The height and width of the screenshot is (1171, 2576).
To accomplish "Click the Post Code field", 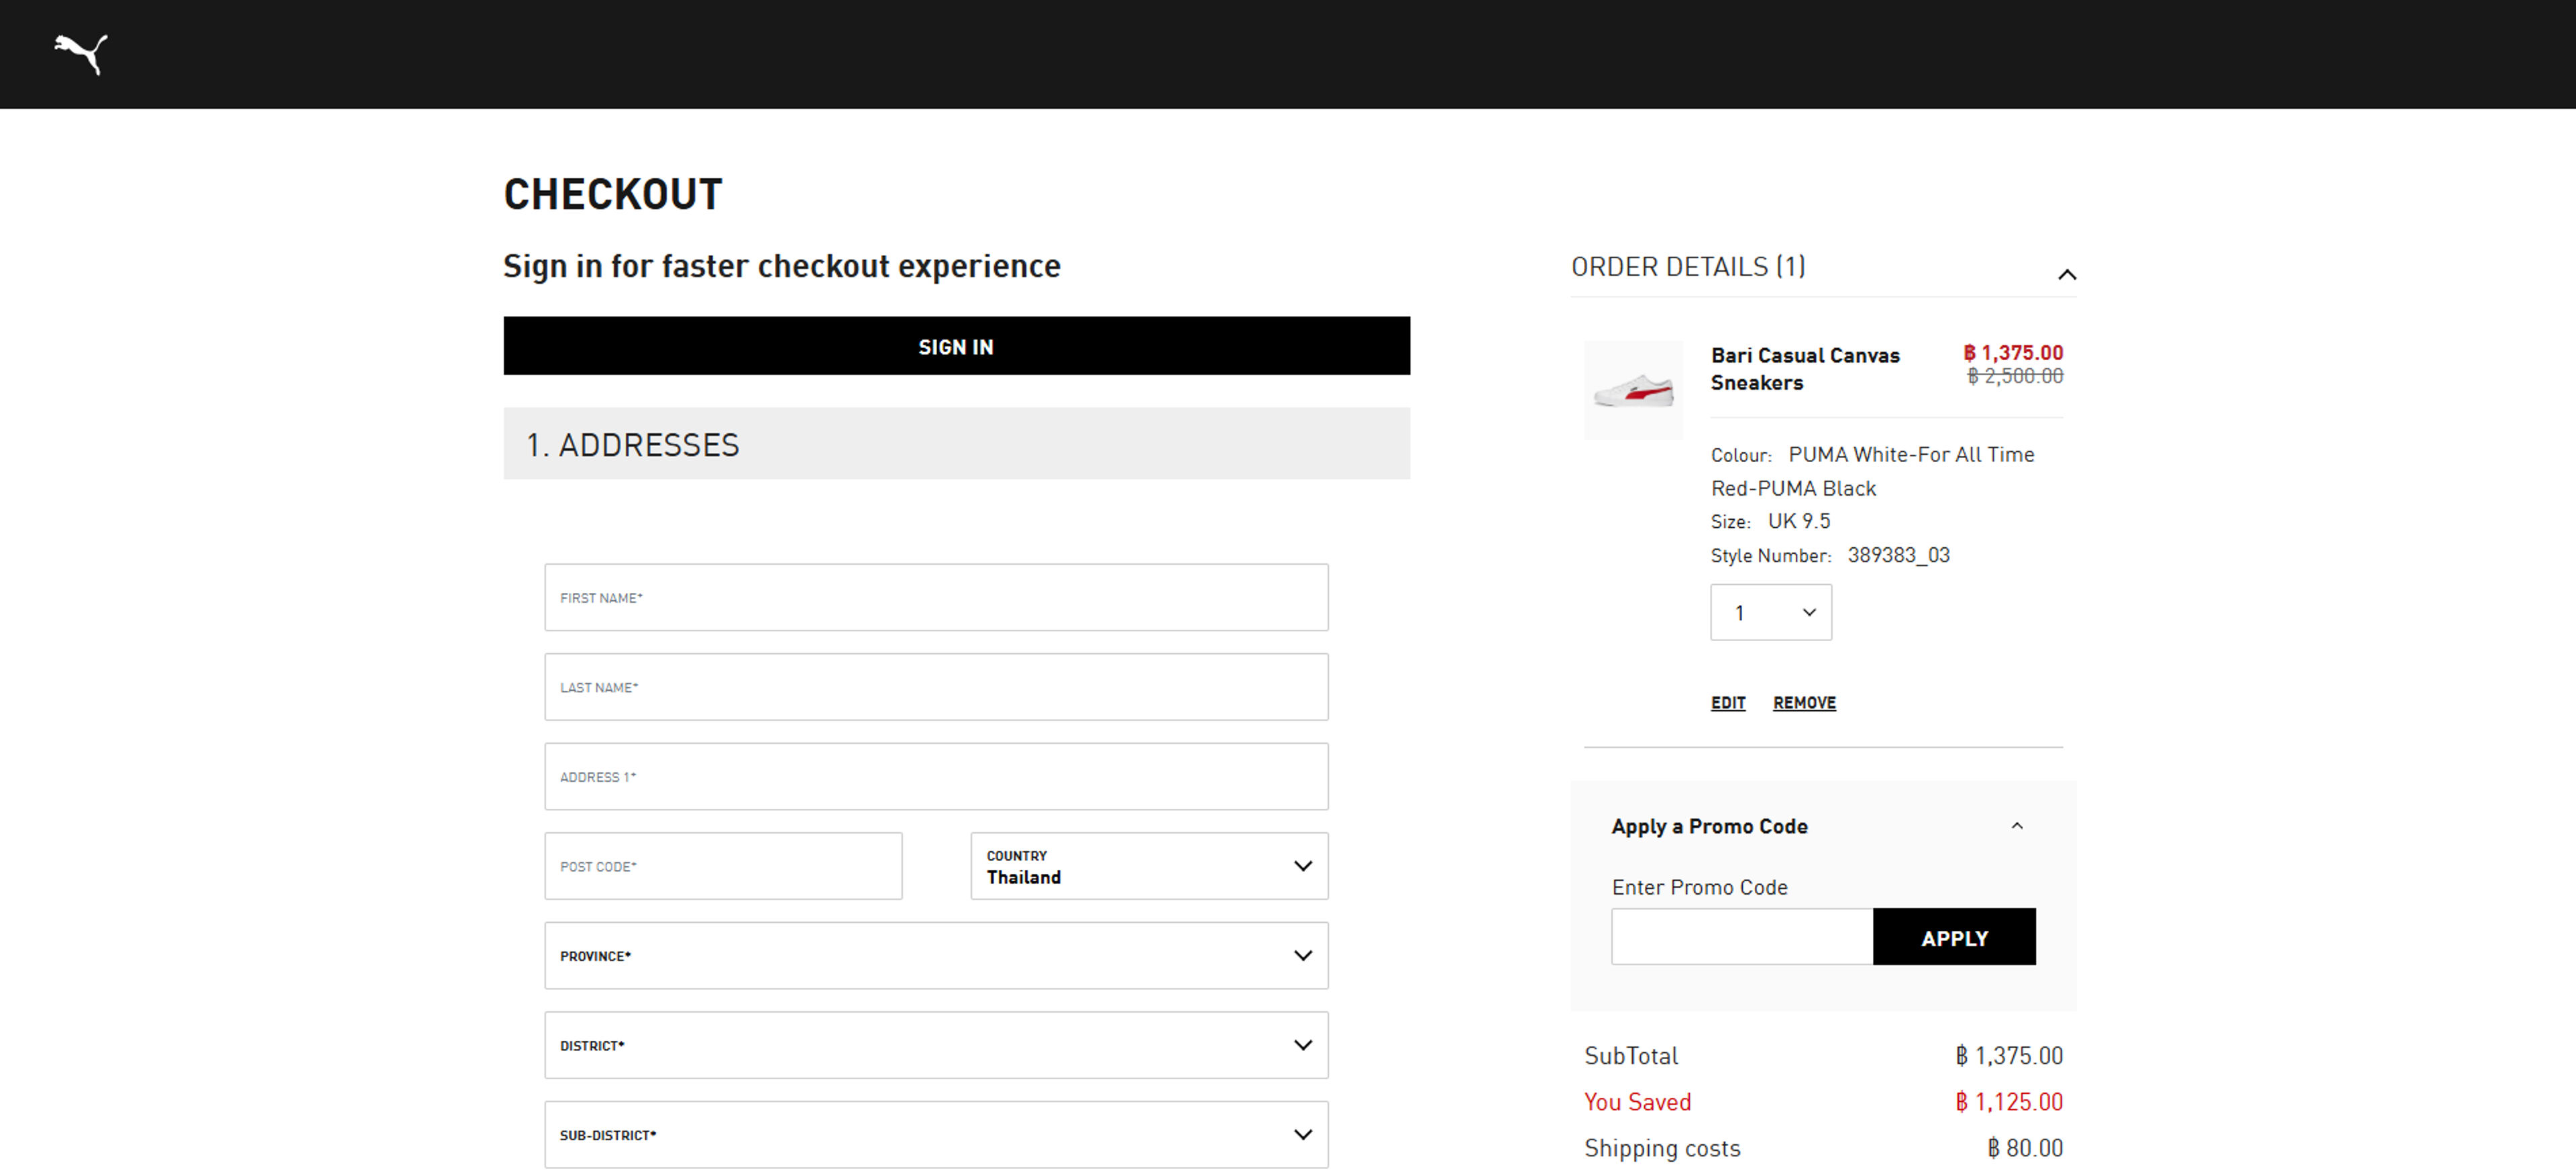I will coord(723,866).
